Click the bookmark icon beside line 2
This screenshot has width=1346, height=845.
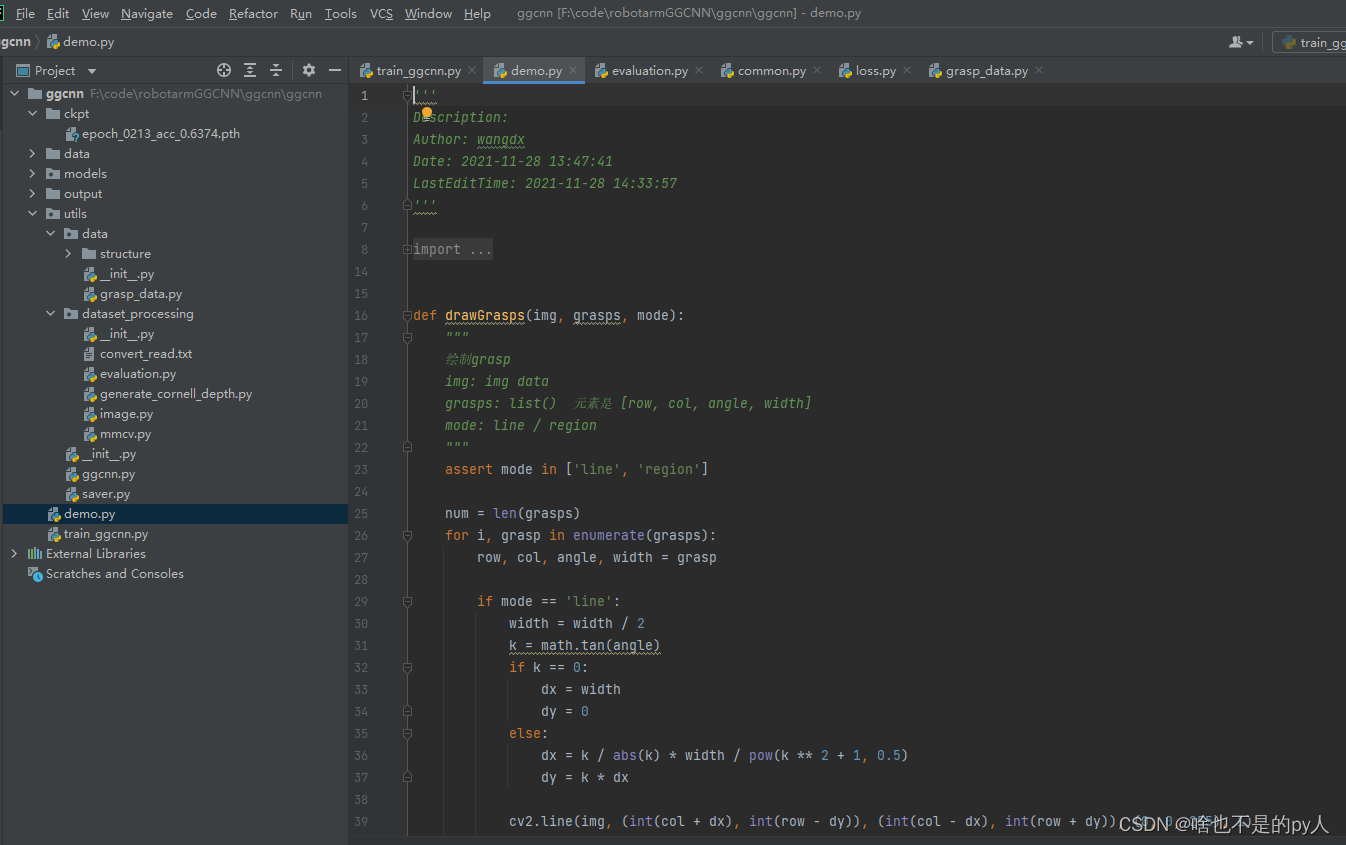[426, 114]
